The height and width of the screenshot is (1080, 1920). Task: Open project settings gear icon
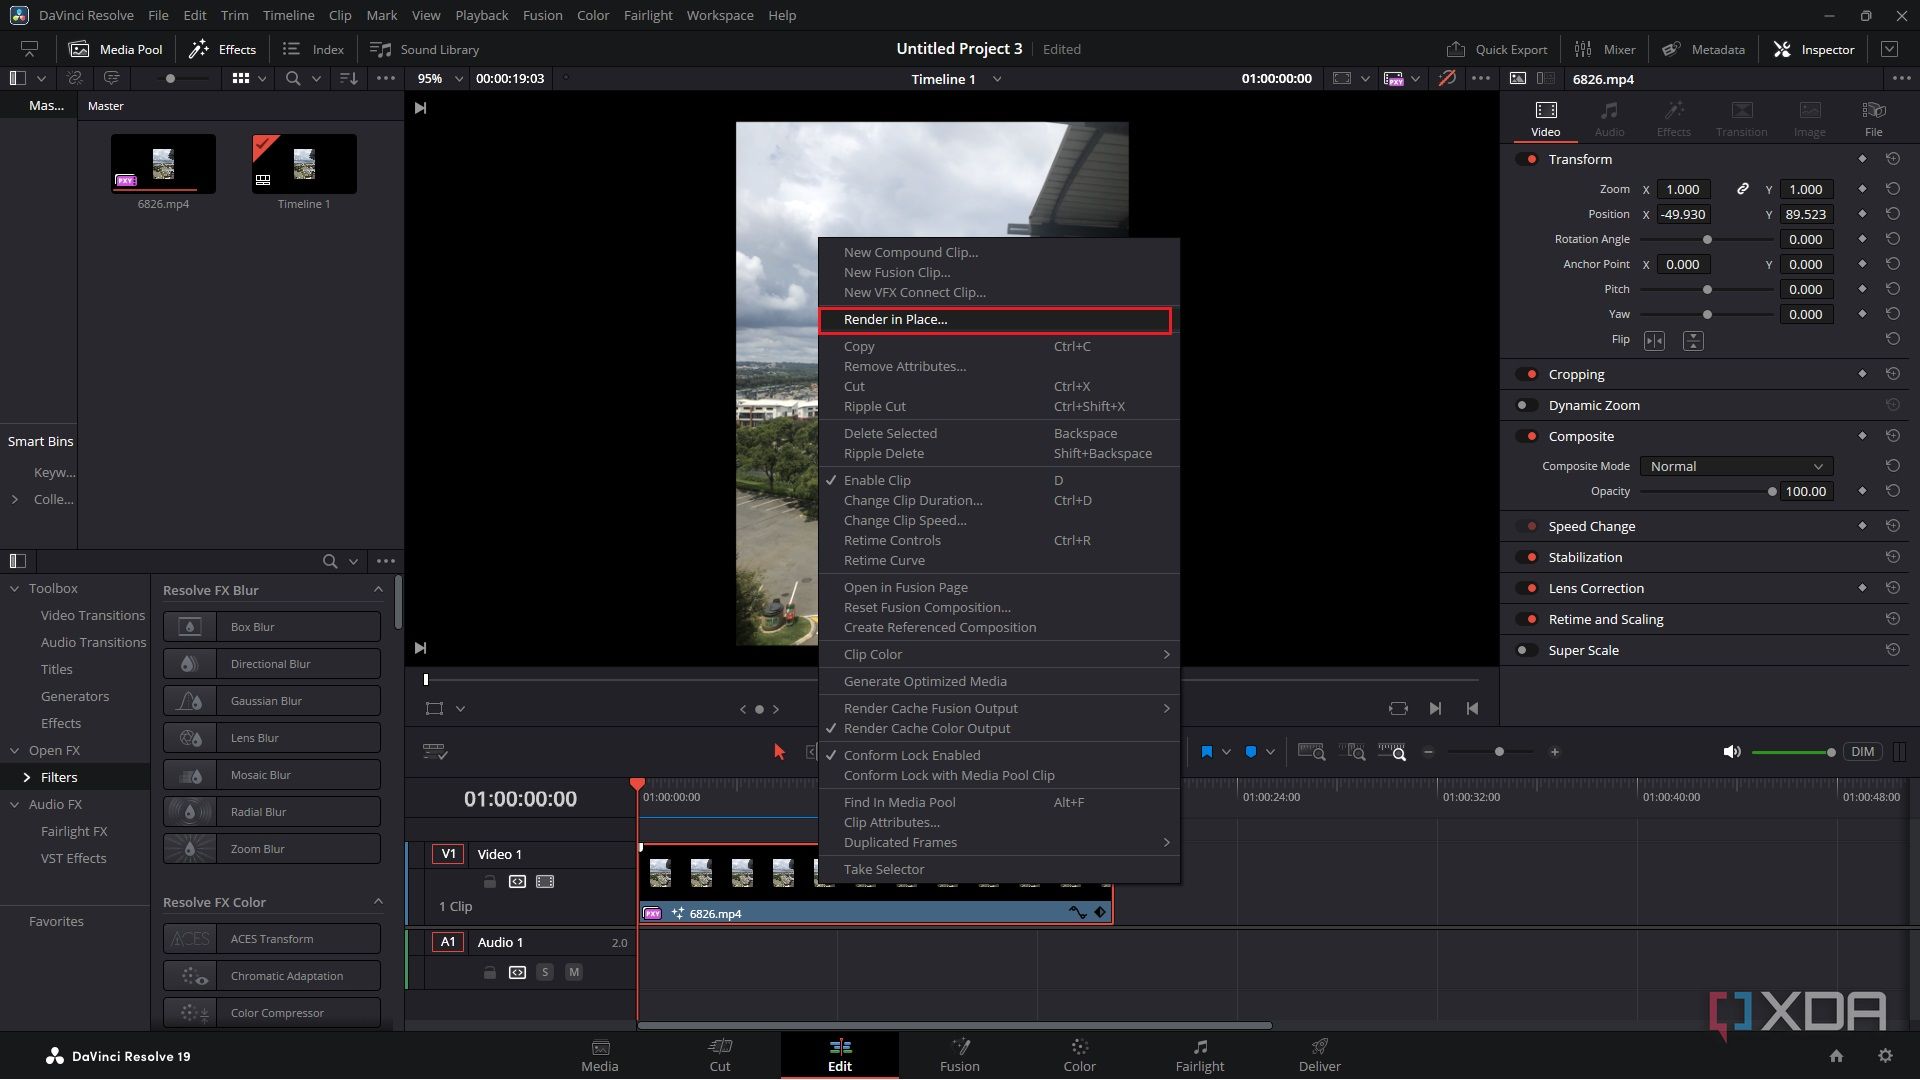1885,1056
